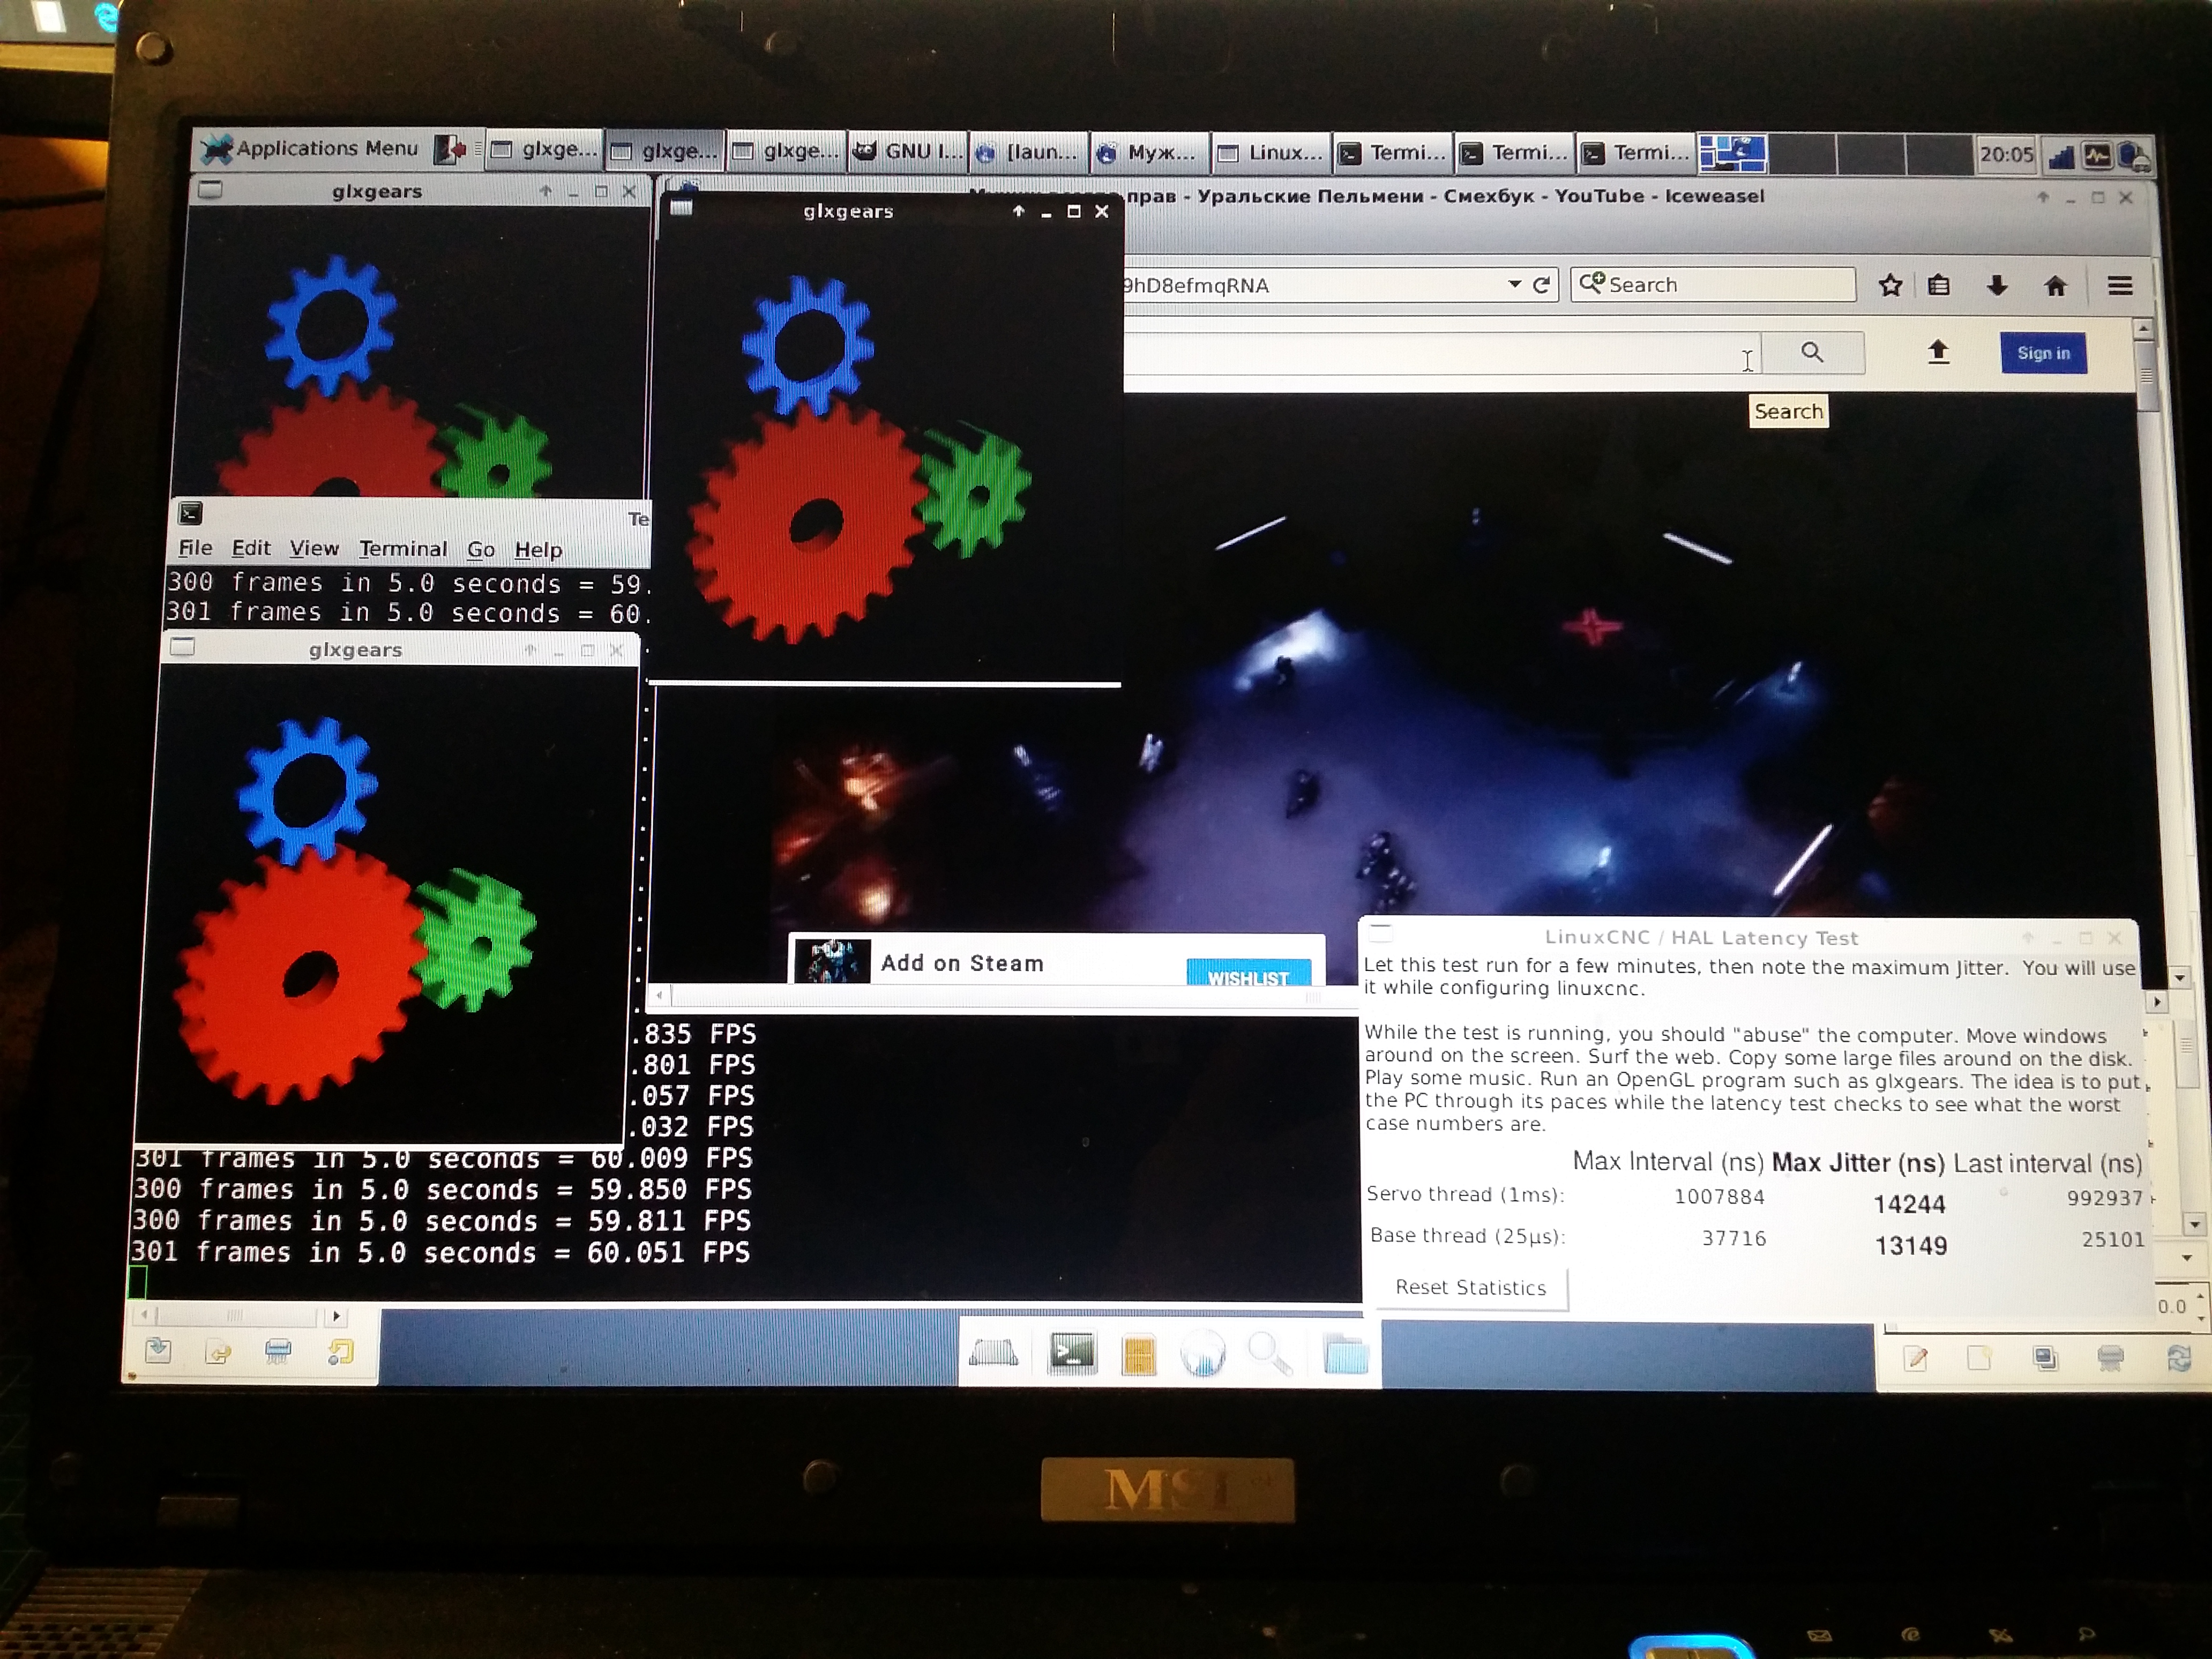Screen dimensions: 2212x1659
Task: Click the bookmark star icon
Action: 1889,286
